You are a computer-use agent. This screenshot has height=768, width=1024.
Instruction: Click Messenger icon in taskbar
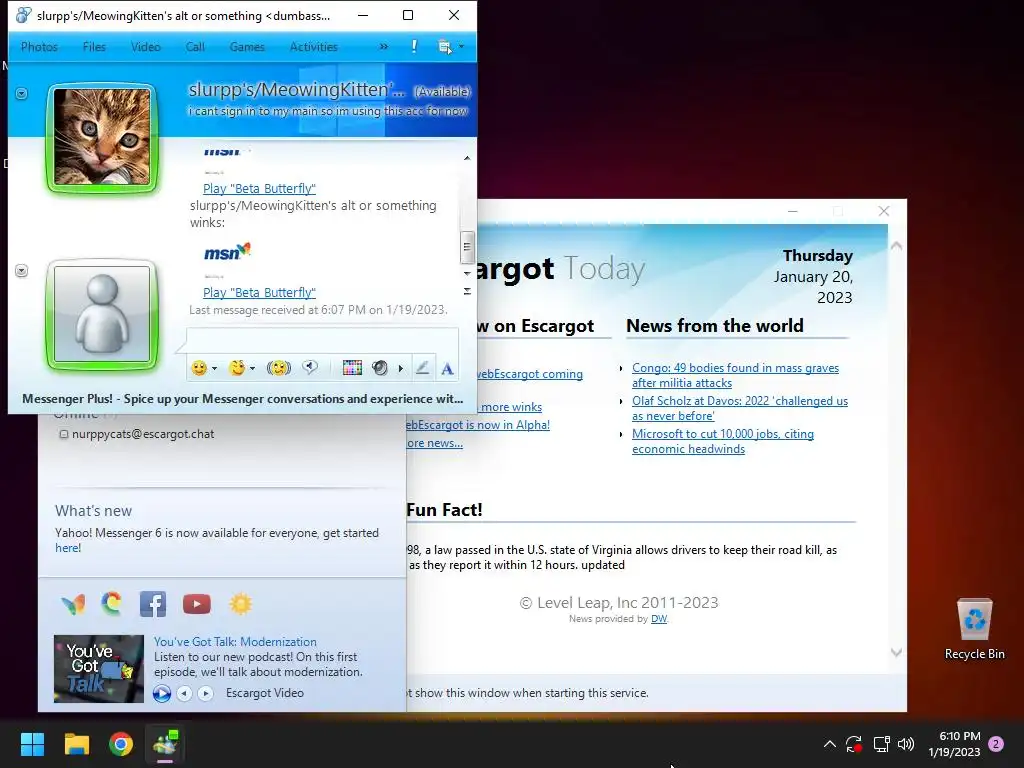(165, 744)
